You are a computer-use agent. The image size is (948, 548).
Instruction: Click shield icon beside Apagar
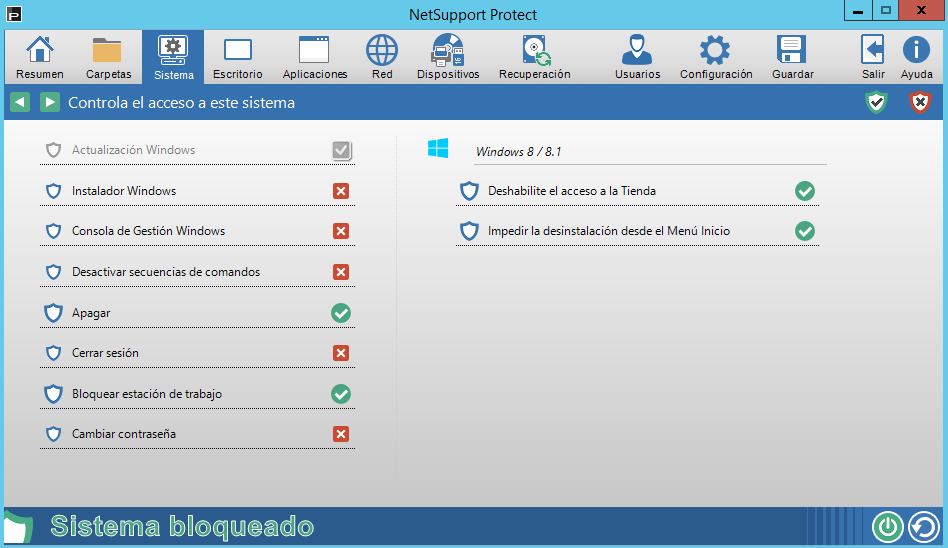point(54,313)
